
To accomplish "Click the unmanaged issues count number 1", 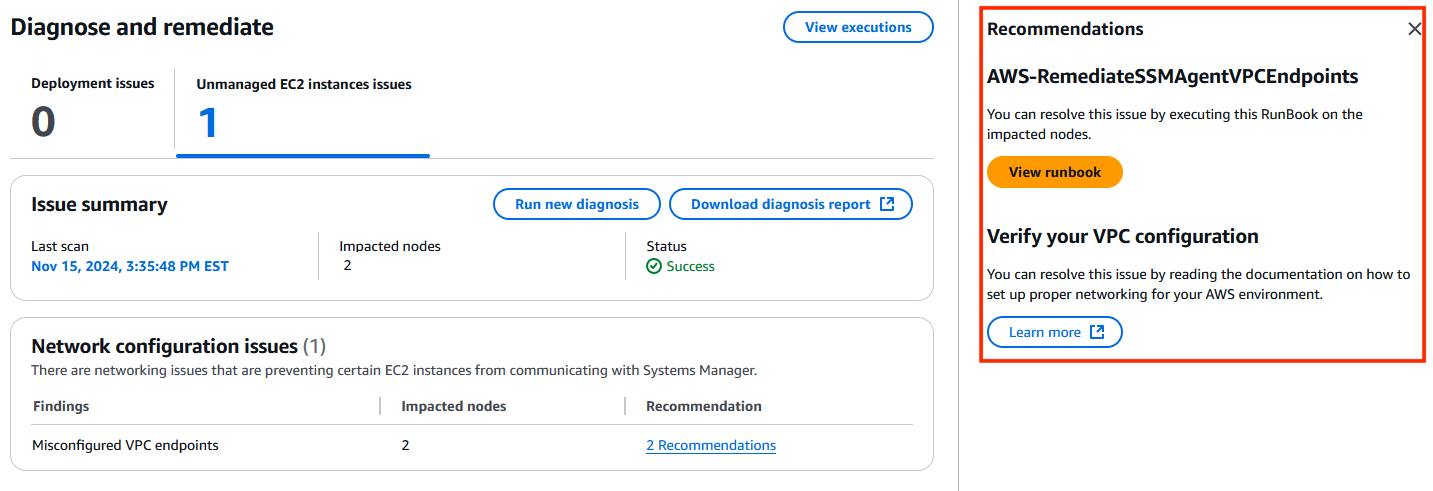I will tap(208, 124).
